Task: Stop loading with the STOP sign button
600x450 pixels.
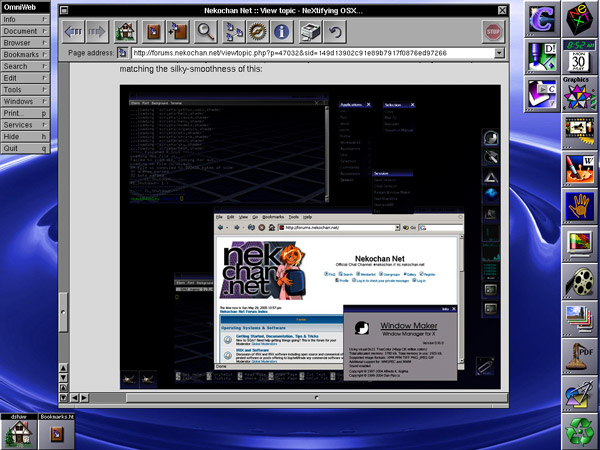Action: coord(493,31)
